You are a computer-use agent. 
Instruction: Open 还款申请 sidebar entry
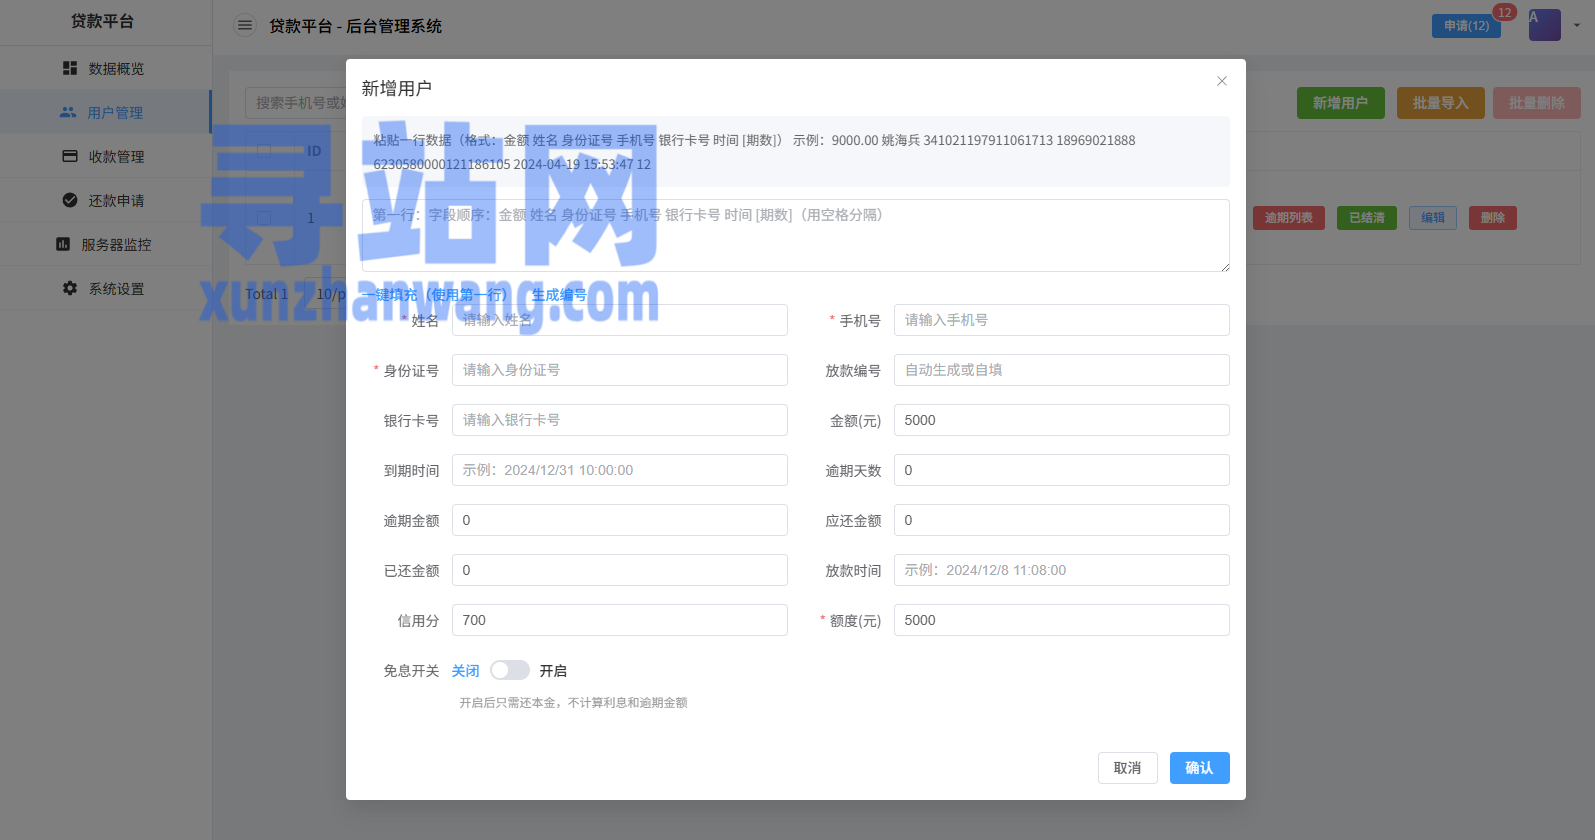pos(105,200)
